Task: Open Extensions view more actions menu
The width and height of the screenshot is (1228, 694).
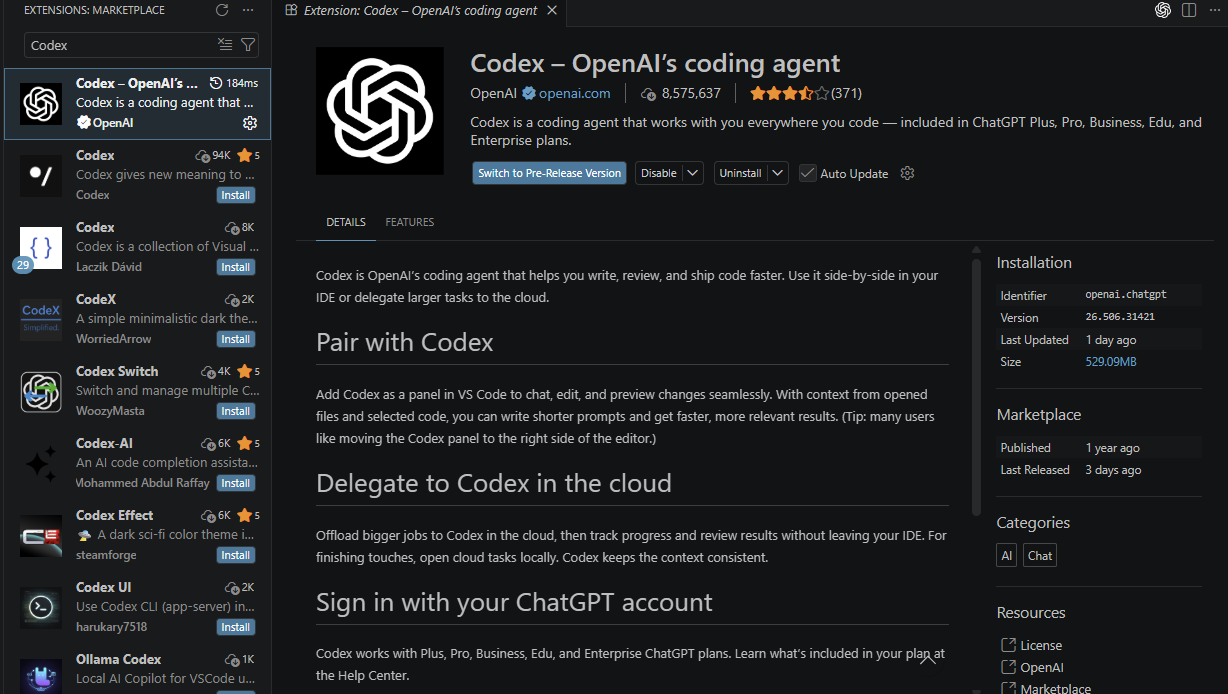Action: click(247, 10)
